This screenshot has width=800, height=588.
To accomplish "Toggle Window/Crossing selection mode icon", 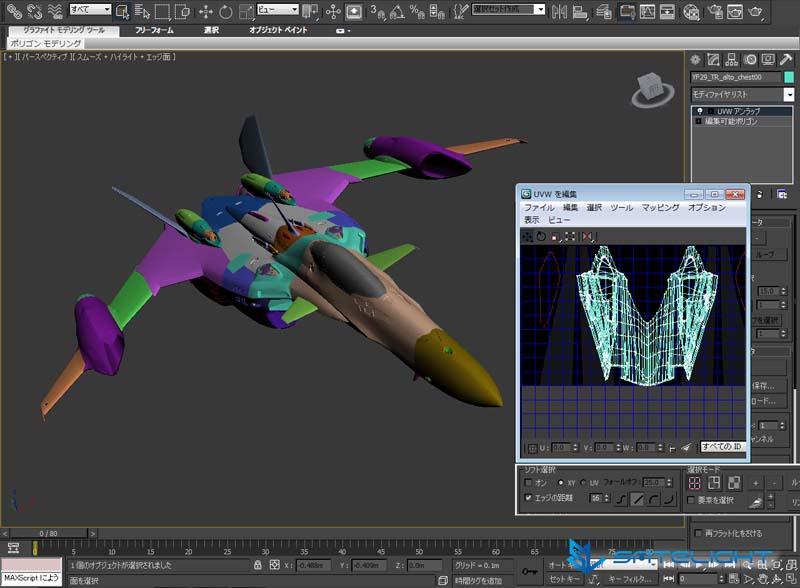I will click(182, 11).
